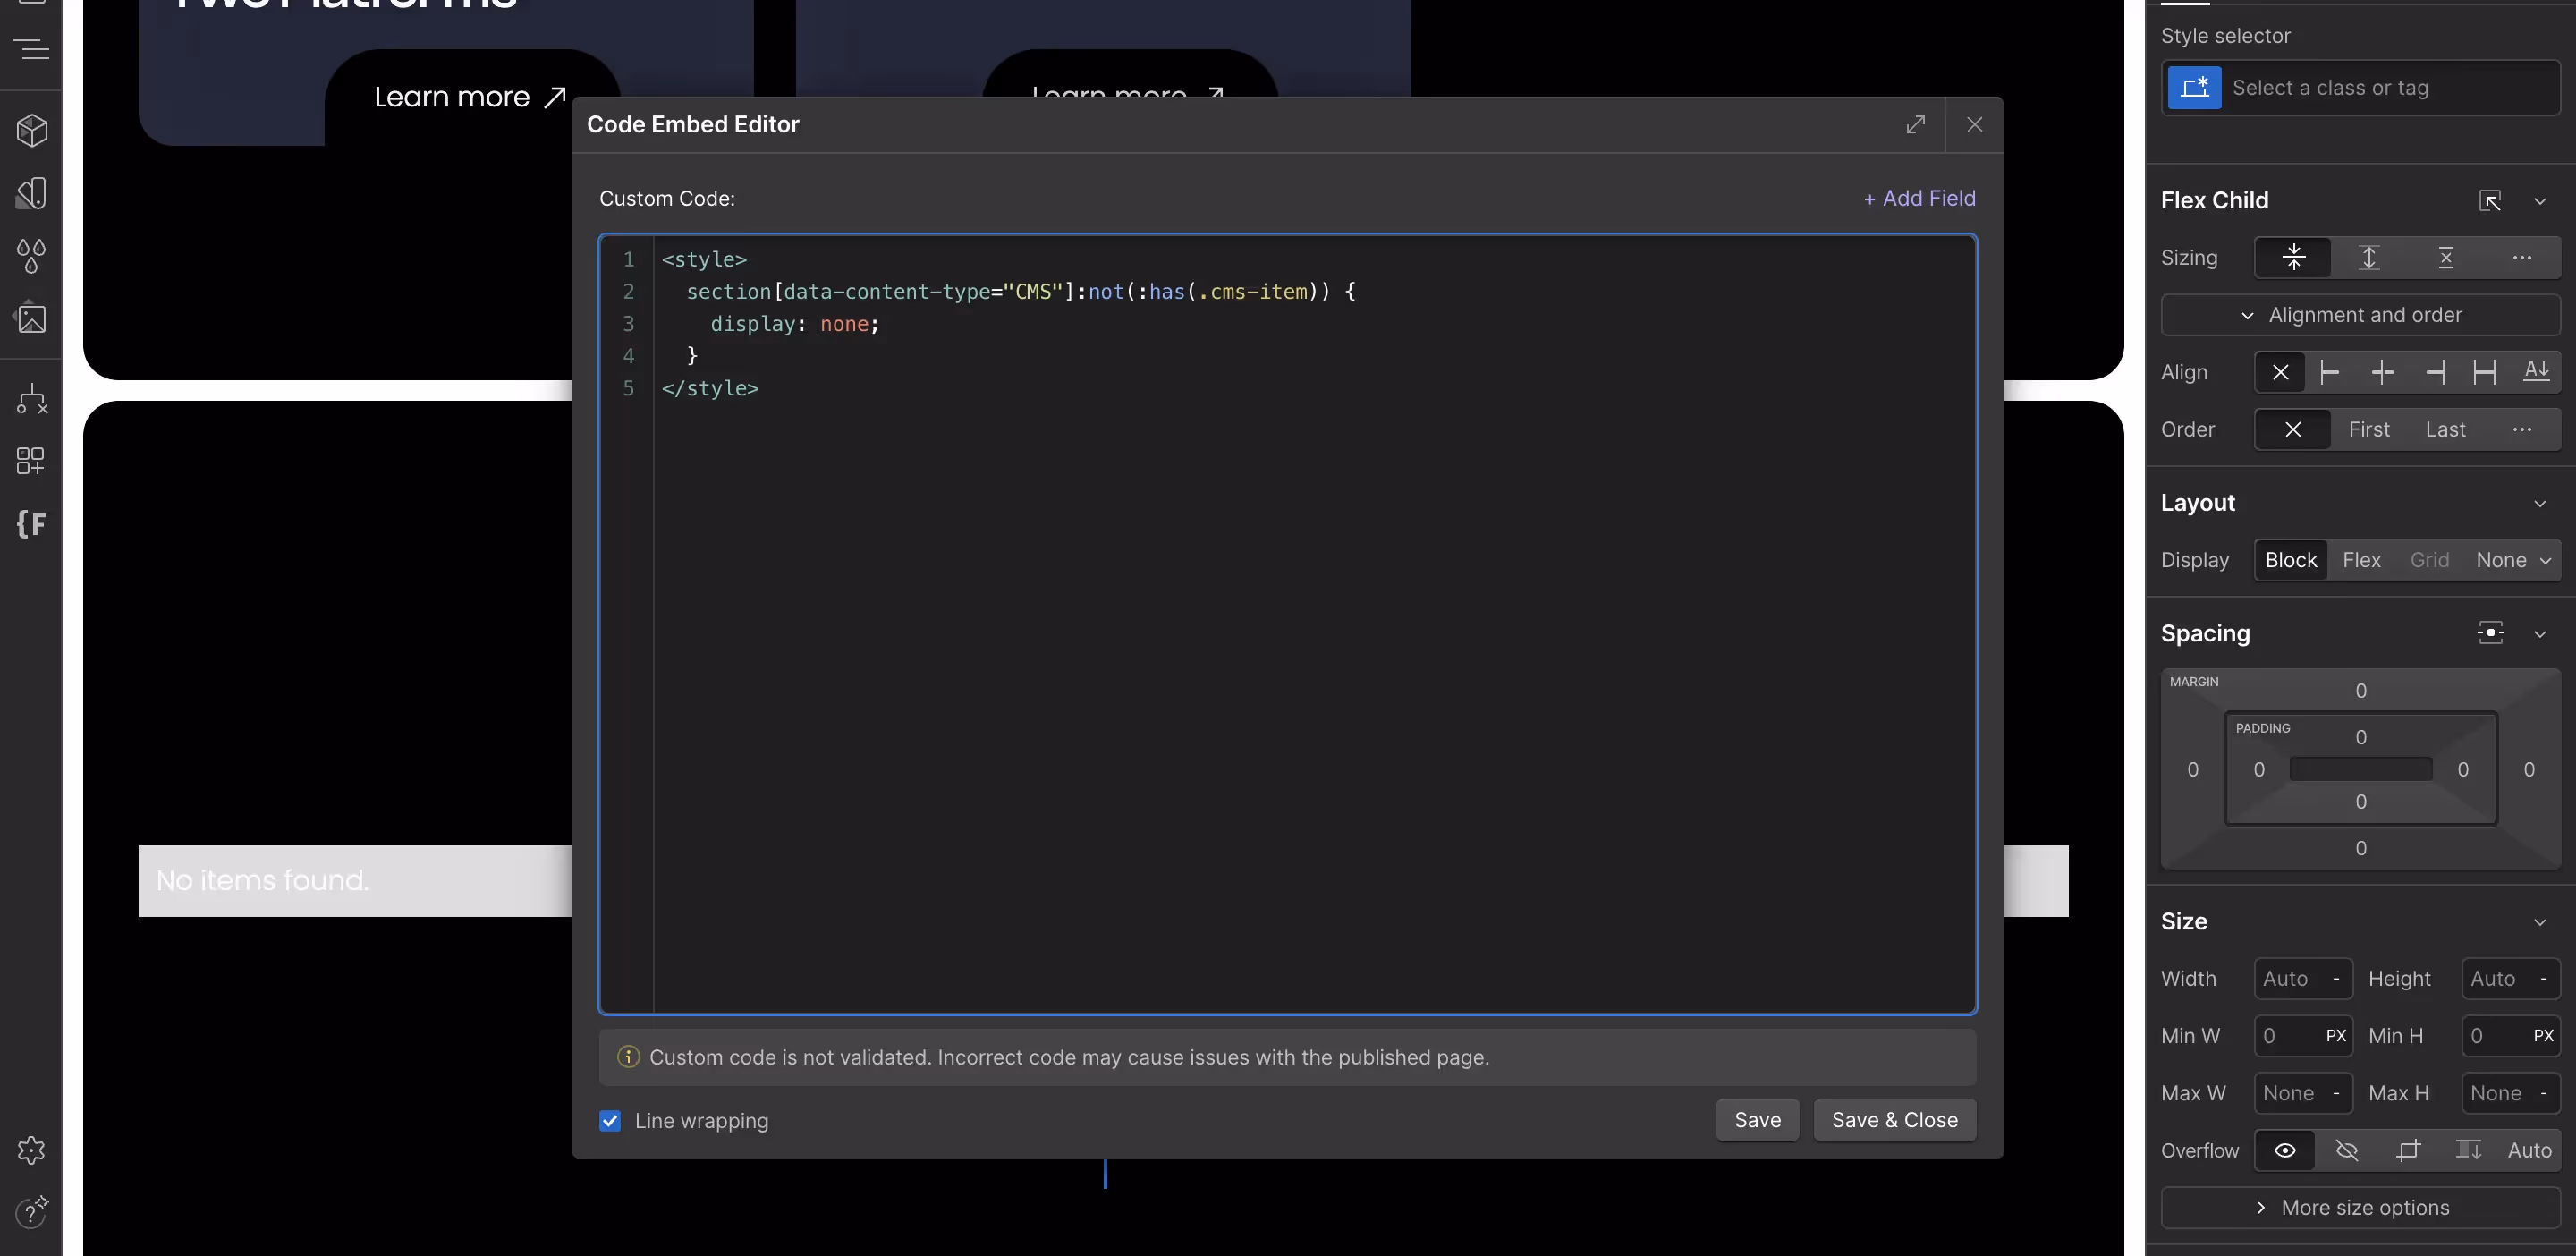
Task: Open the Components cube icon in sidebar
Action: (31, 130)
